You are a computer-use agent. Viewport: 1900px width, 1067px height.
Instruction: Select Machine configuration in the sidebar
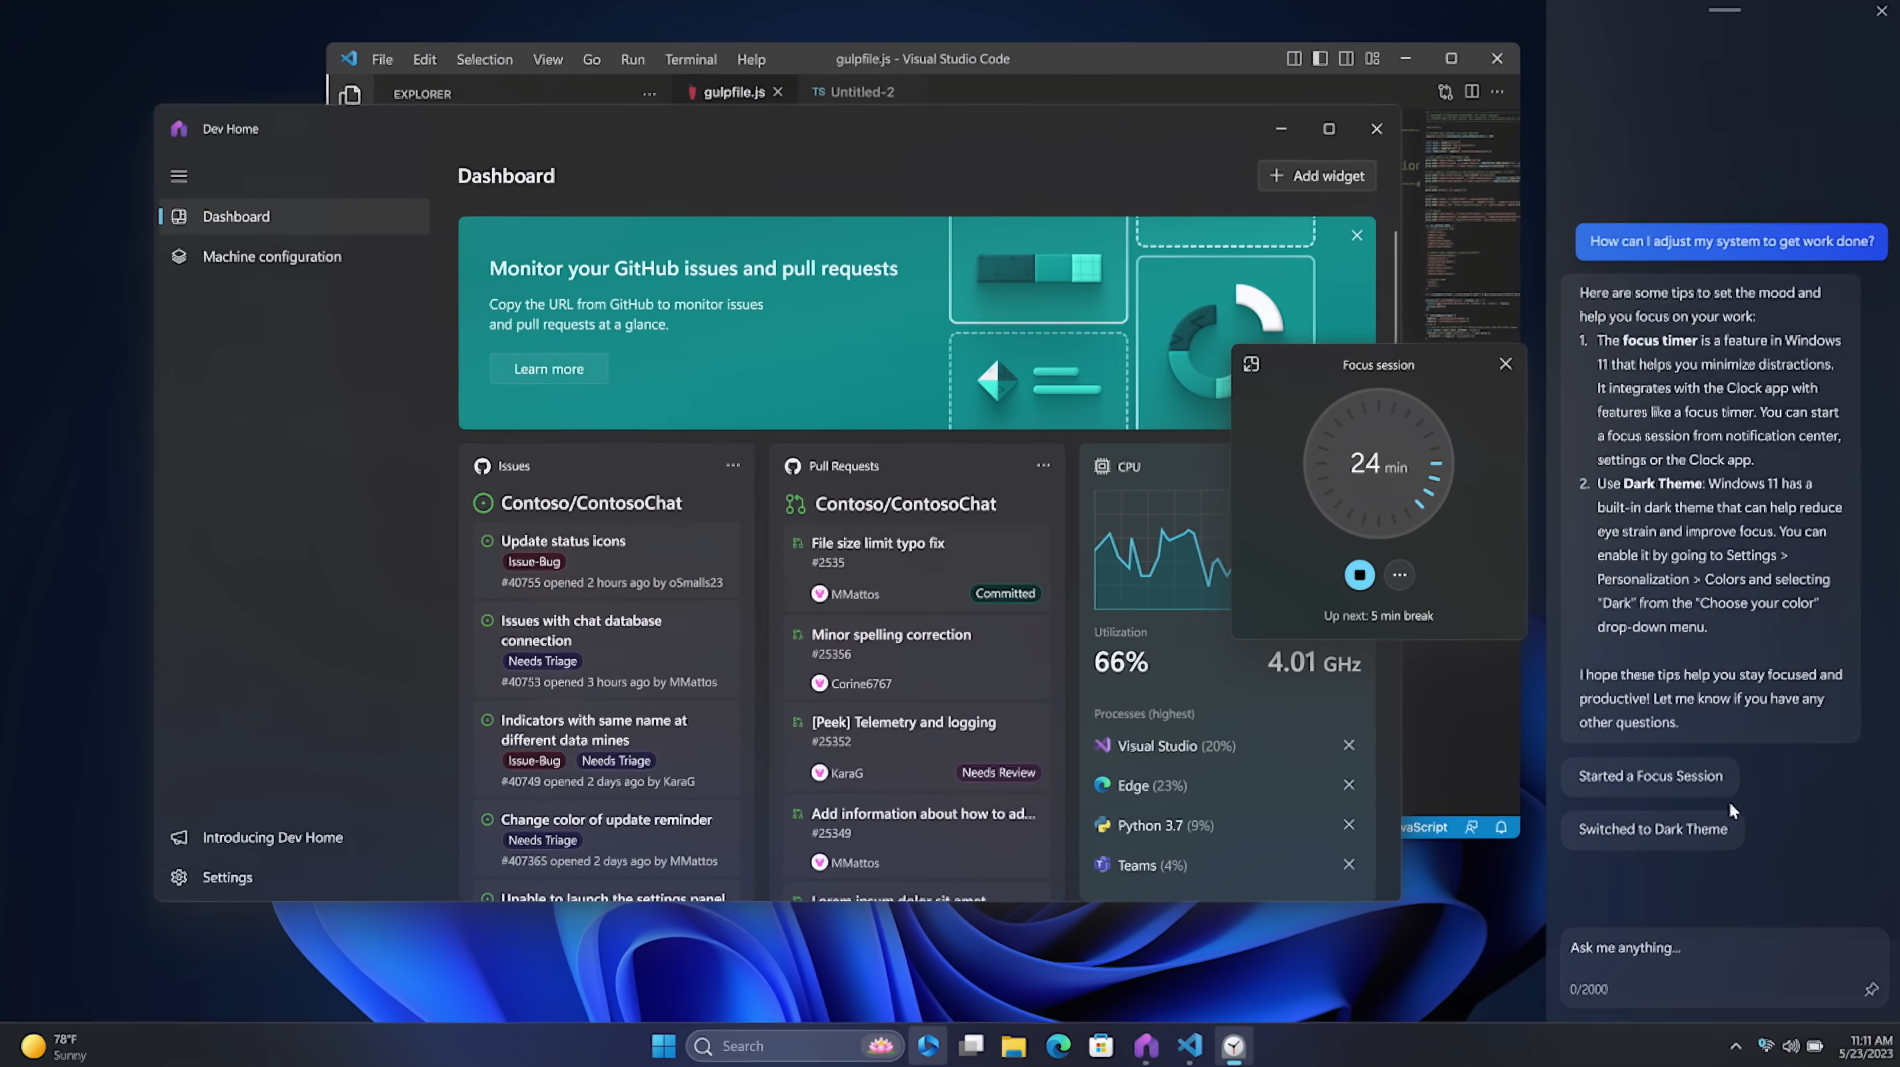click(271, 256)
